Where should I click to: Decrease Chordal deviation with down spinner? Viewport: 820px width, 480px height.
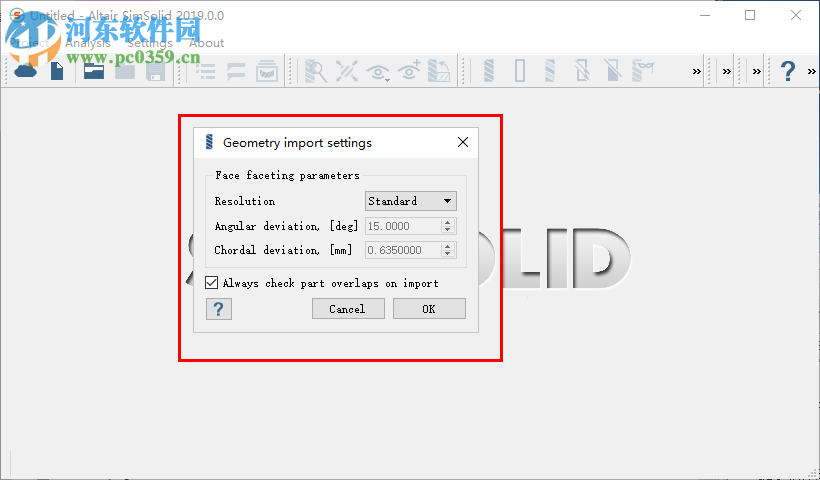click(448, 254)
